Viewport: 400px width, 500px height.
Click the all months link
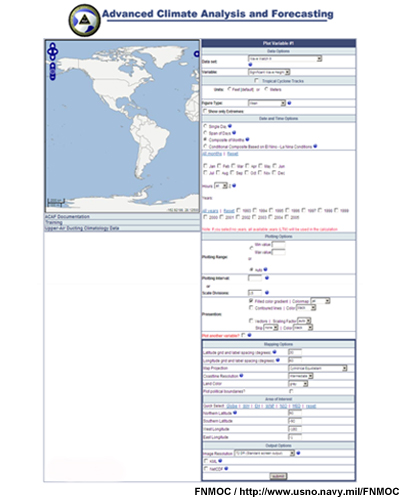click(x=212, y=154)
